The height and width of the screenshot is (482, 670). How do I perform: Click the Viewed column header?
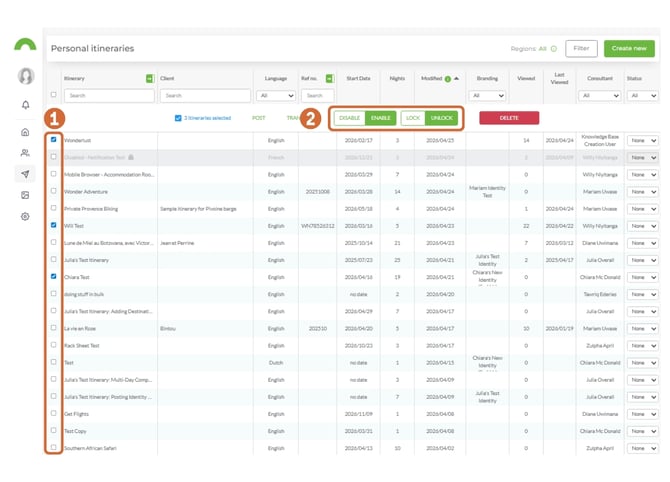[x=526, y=79]
